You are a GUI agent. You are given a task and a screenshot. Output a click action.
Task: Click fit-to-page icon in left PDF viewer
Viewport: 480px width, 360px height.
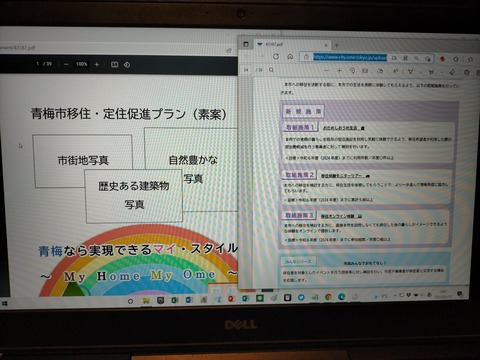[x=114, y=64]
